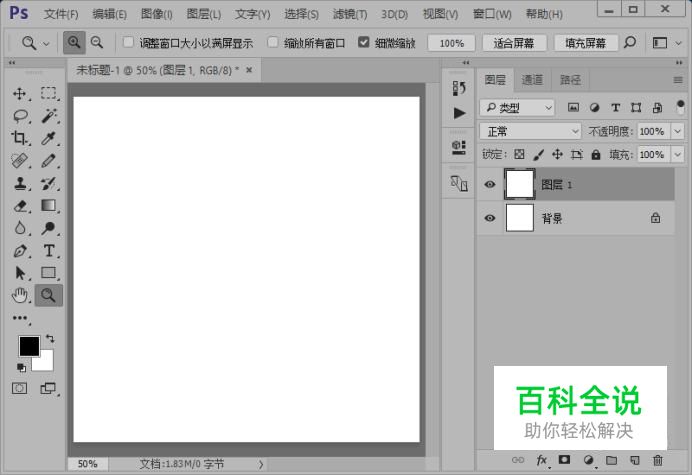Select the Clone Stamp tool

coord(19,183)
